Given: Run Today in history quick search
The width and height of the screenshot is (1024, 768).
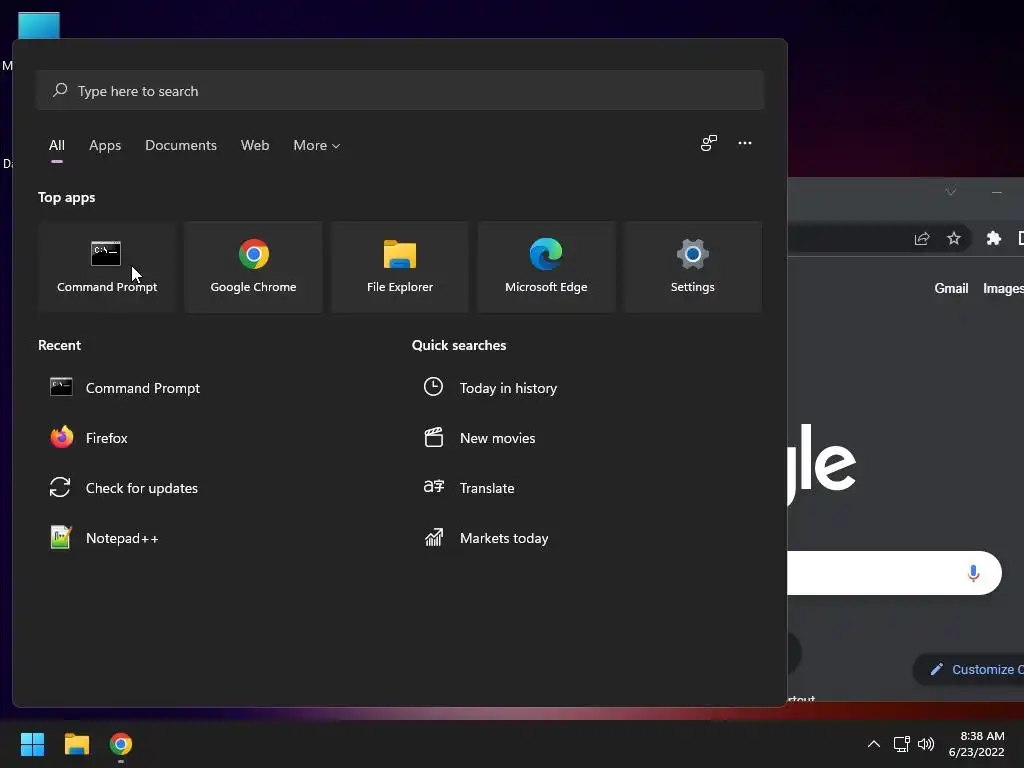Looking at the screenshot, I should tap(490, 388).
